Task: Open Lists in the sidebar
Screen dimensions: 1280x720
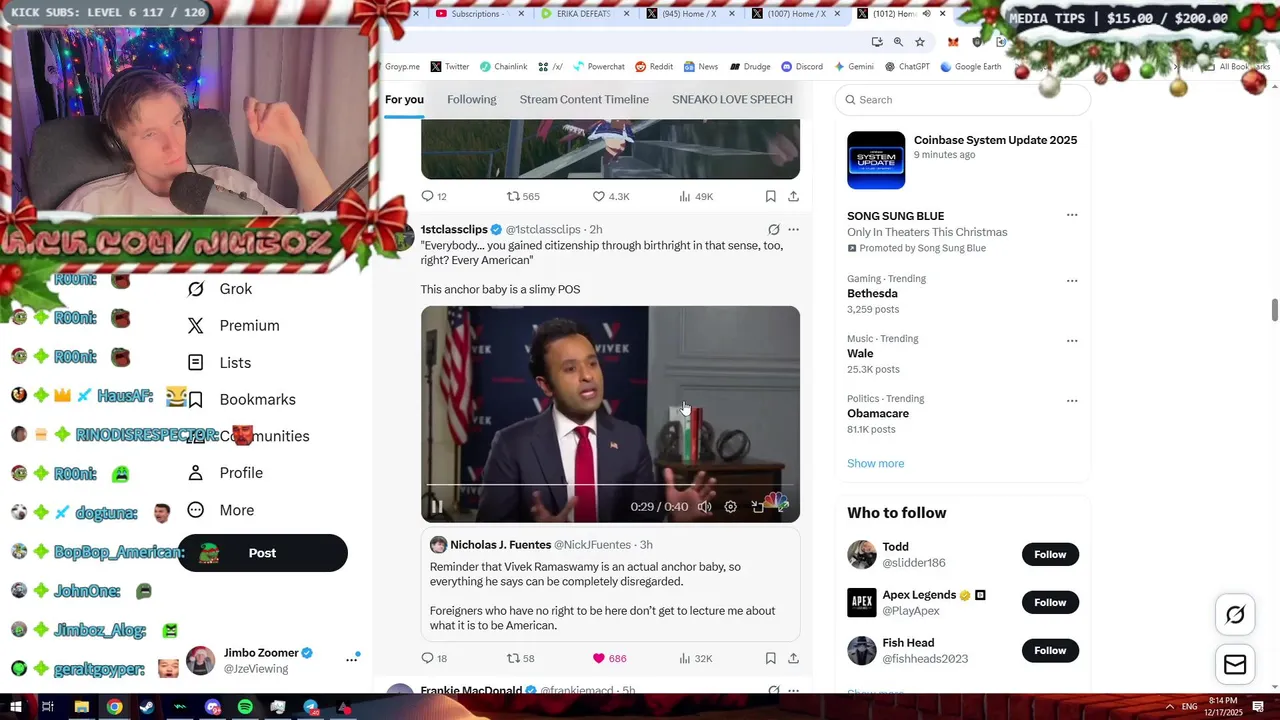Action: point(220,363)
